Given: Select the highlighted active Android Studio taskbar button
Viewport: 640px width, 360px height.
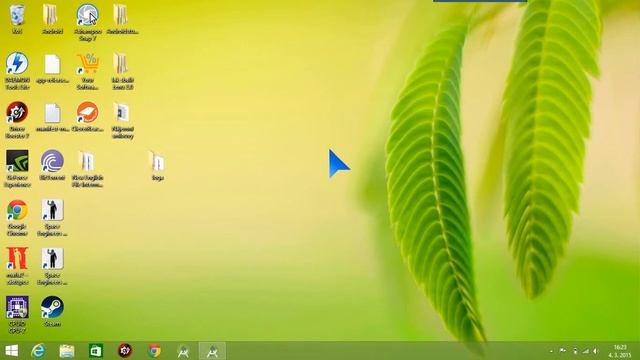Looking at the screenshot, I should point(212,351).
